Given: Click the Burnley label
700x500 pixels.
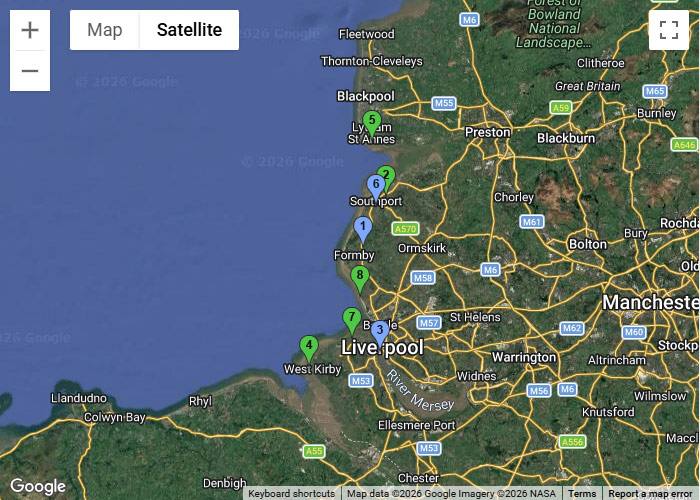Looking at the screenshot, I should click(657, 113).
